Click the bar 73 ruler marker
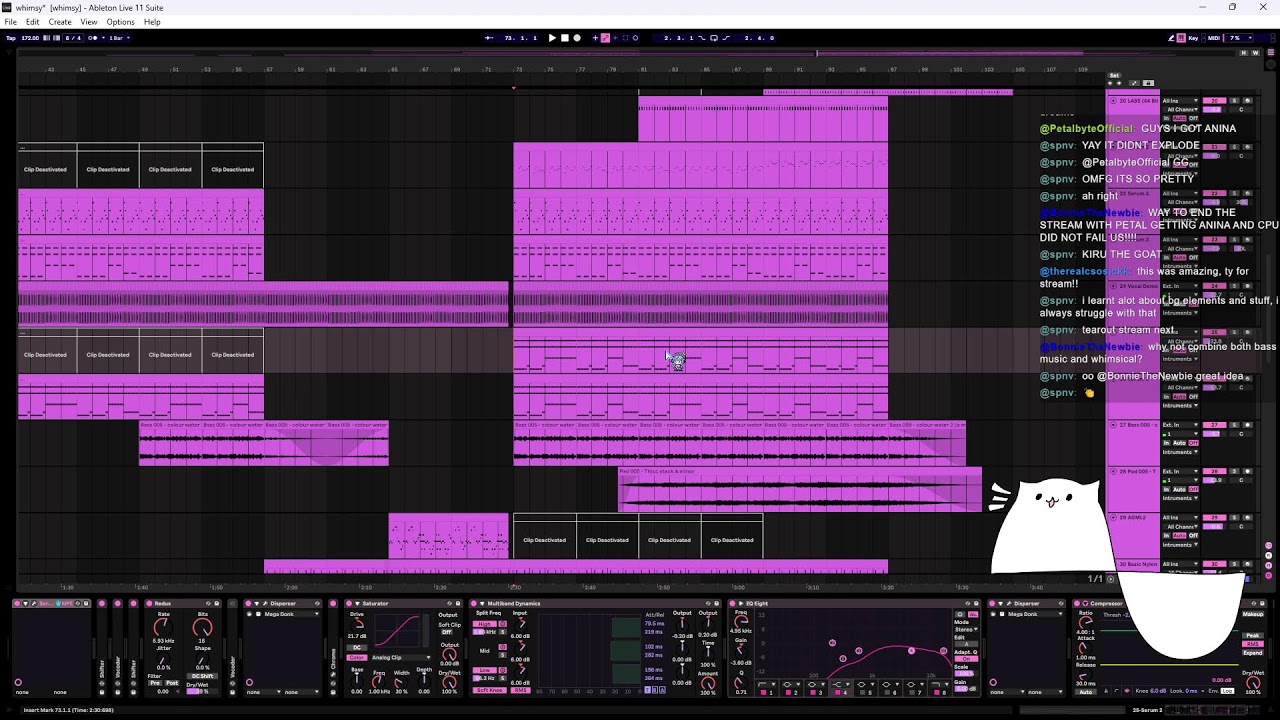 click(x=518, y=69)
